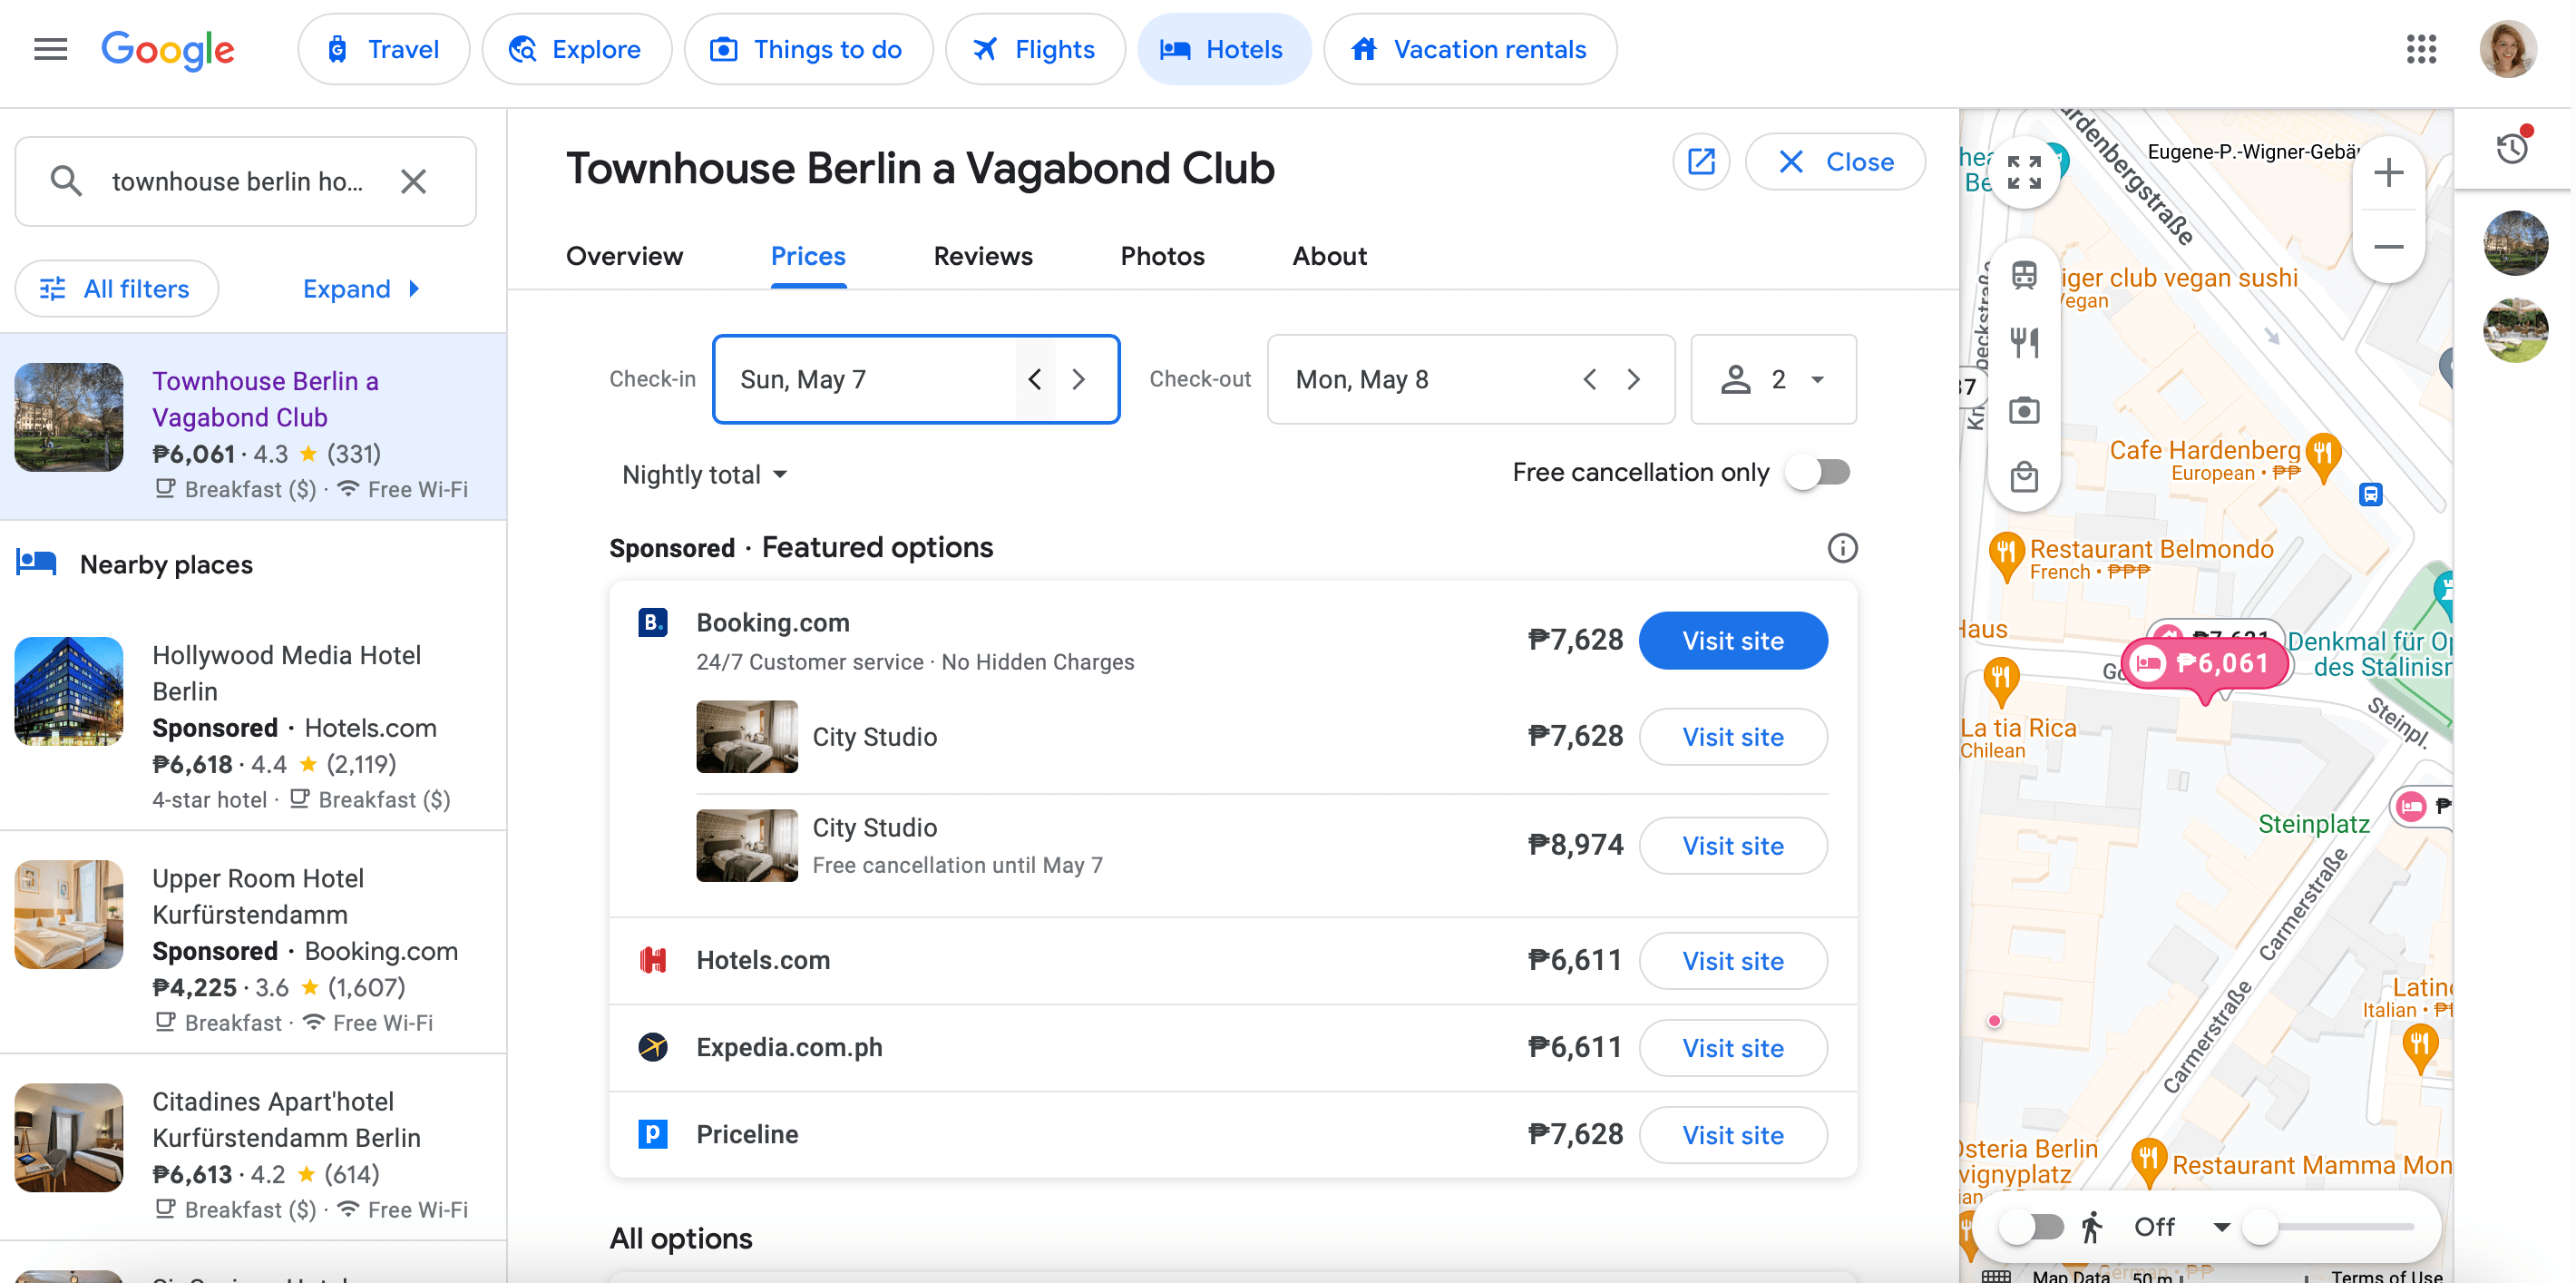Expand the results list panel
The image size is (2576, 1283).
[361, 289]
